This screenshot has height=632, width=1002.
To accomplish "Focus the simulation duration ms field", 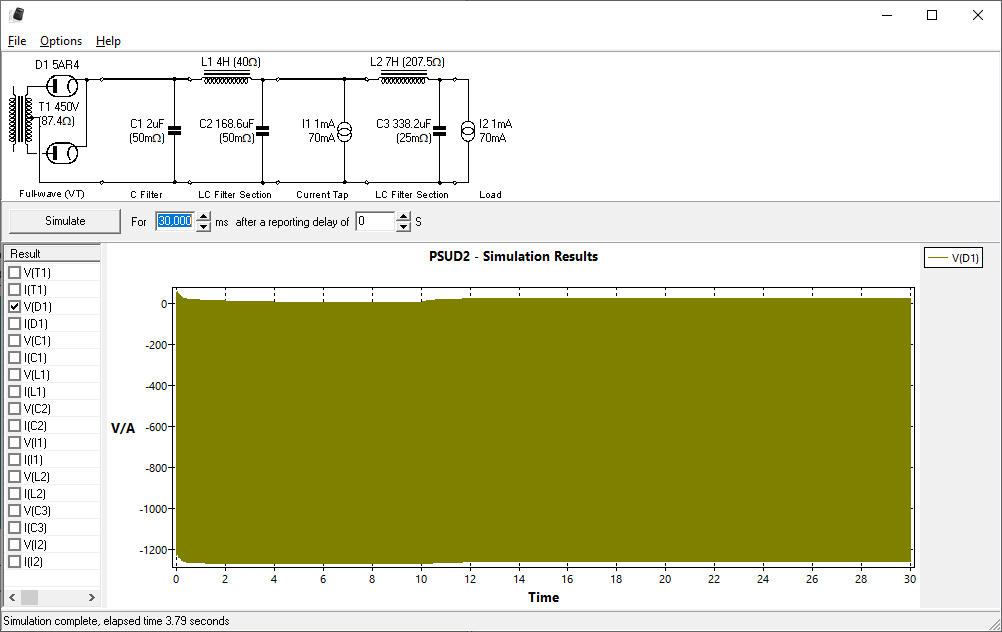I will click(x=175, y=221).
